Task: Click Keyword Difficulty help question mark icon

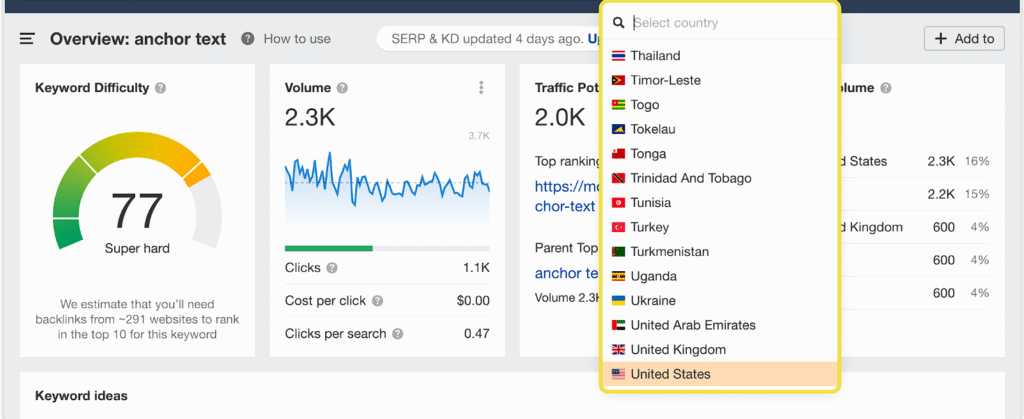Action: click(161, 88)
